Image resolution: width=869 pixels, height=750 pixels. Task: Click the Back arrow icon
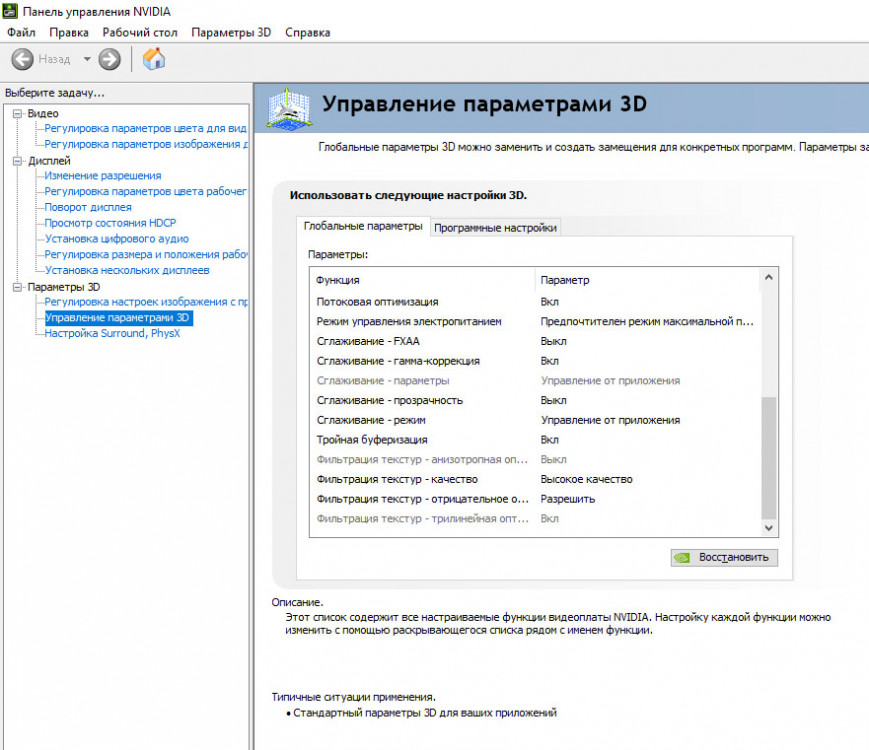22,59
